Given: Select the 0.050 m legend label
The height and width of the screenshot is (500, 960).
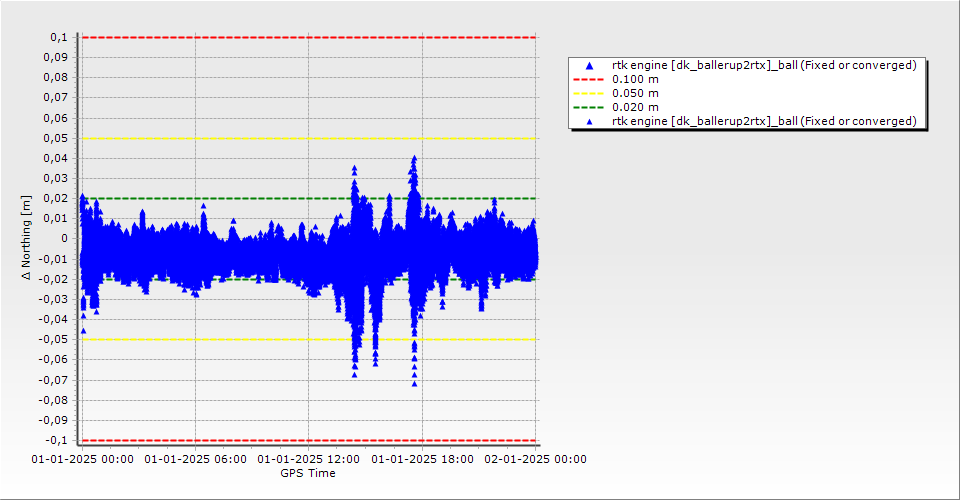Looking at the screenshot, I should coord(636,94).
